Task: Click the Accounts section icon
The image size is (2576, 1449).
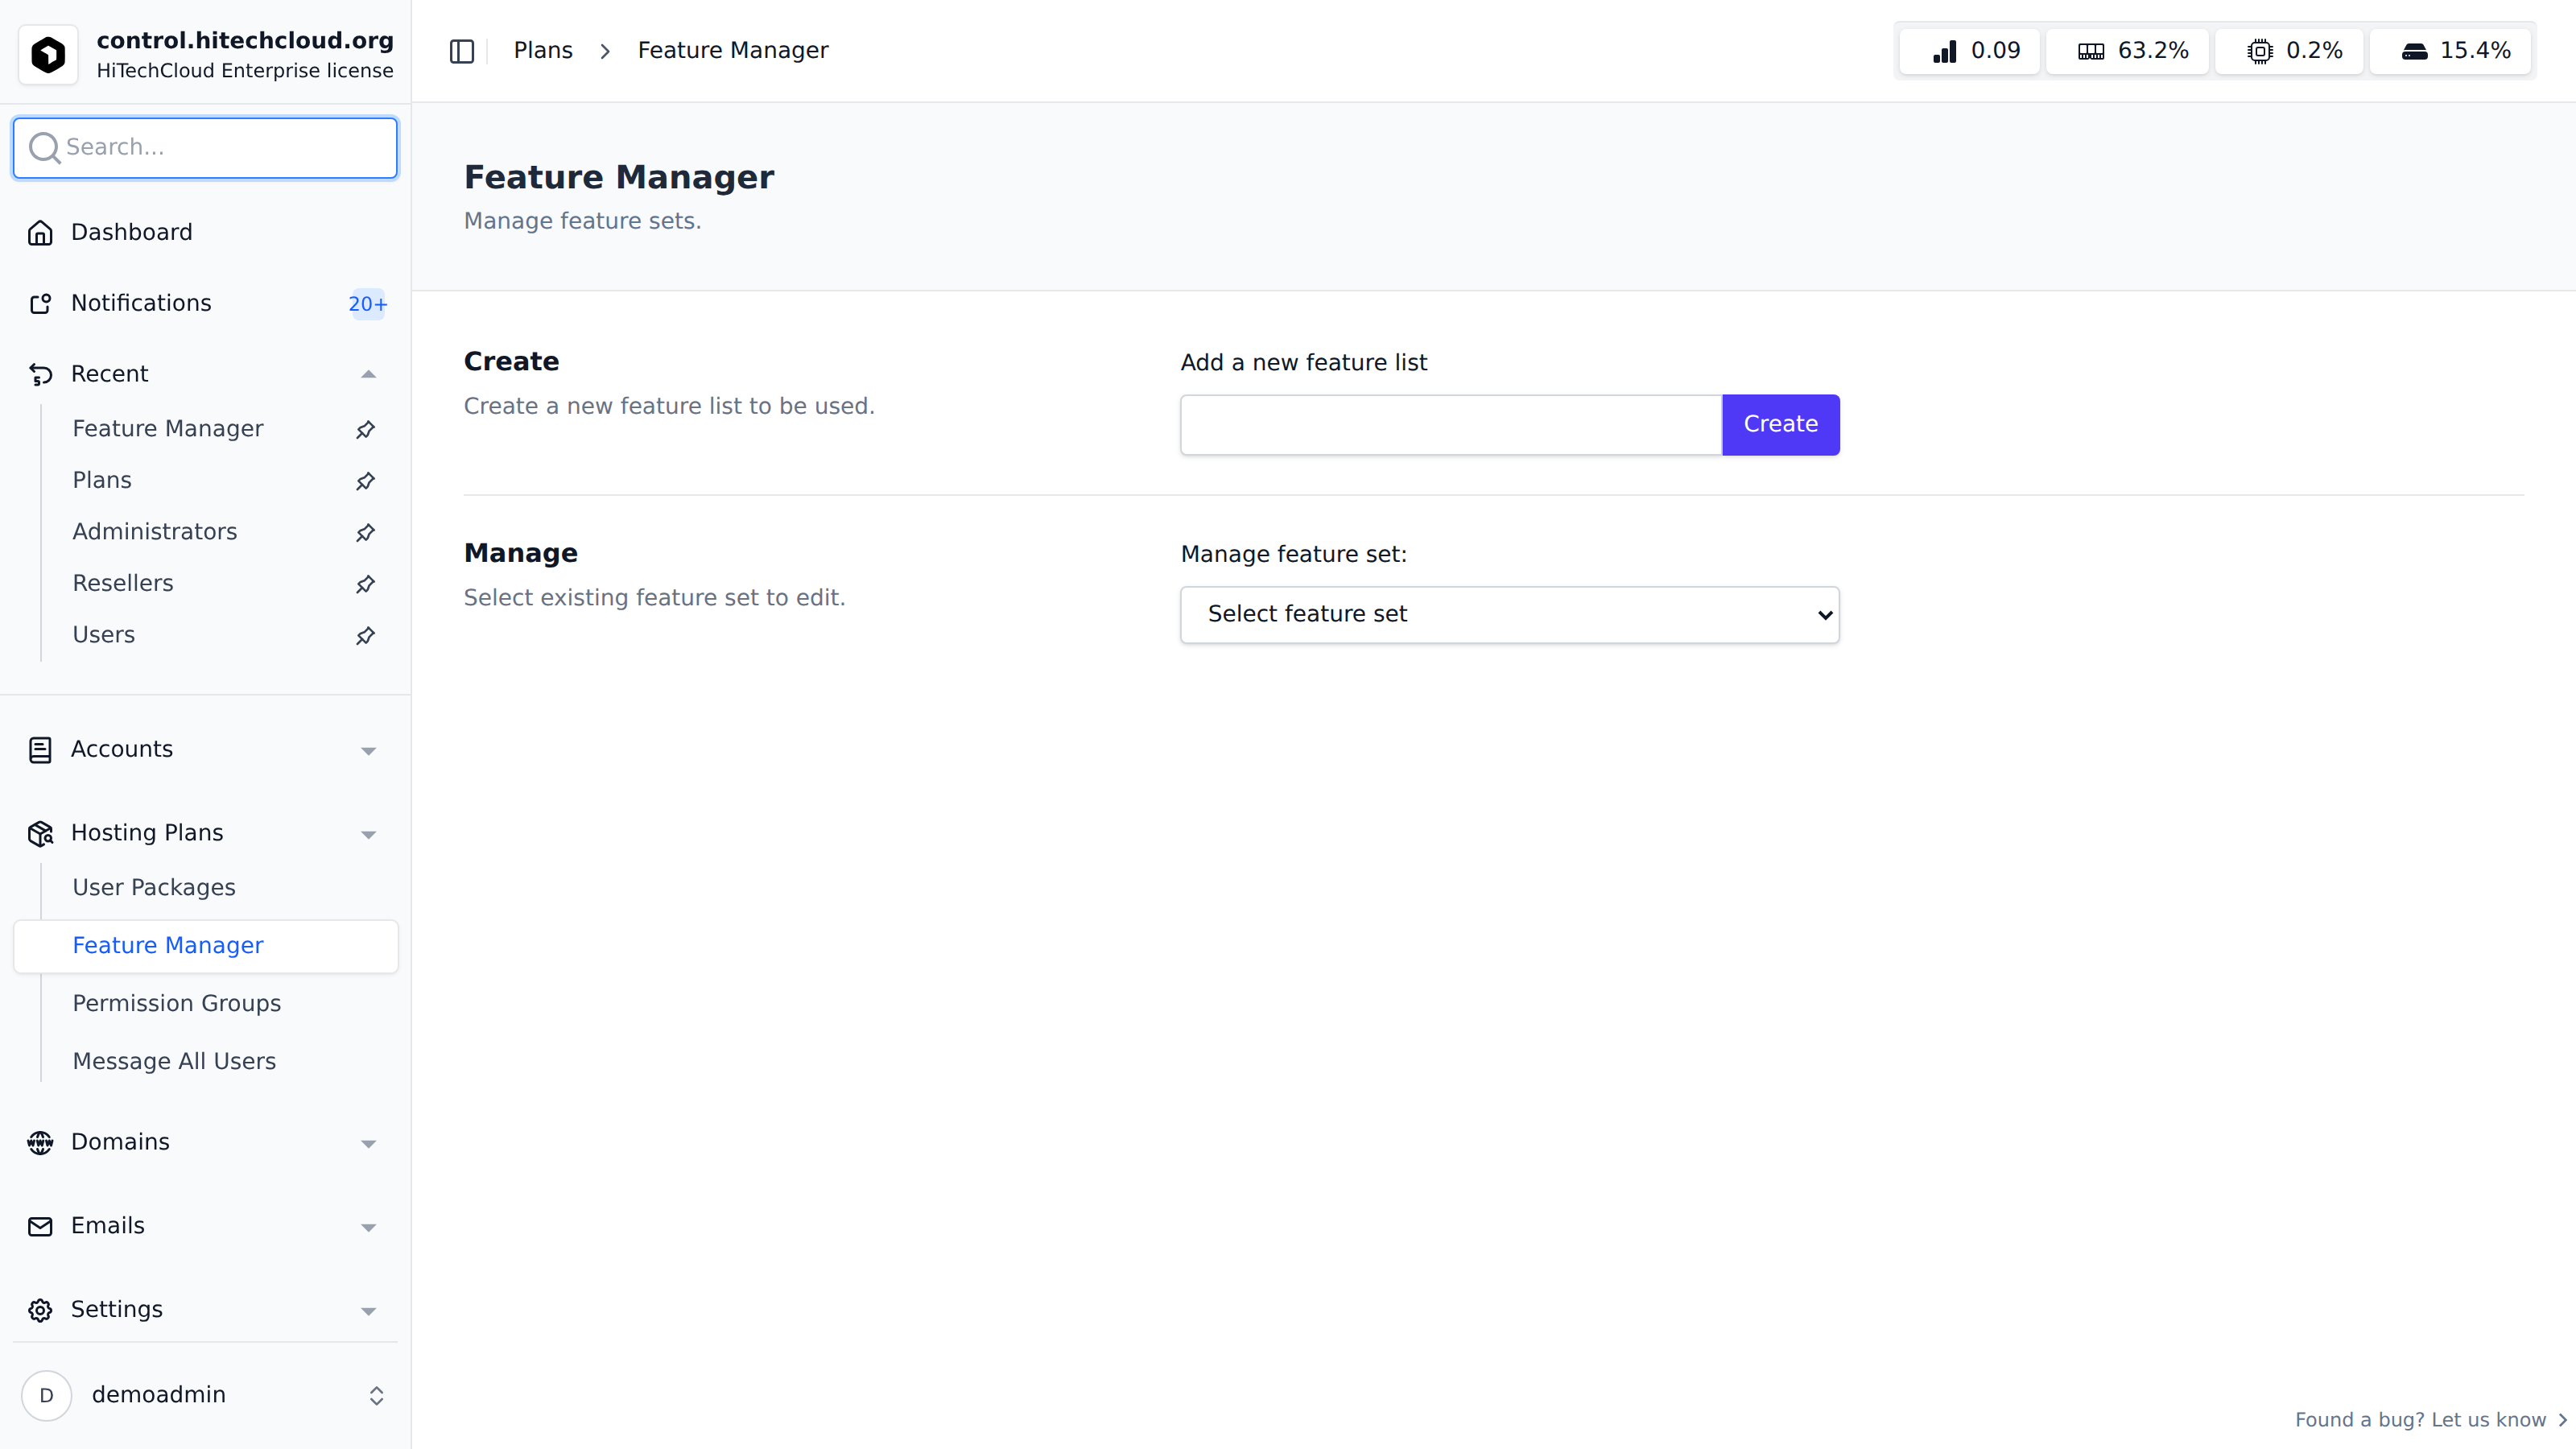Action: pos(40,750)
